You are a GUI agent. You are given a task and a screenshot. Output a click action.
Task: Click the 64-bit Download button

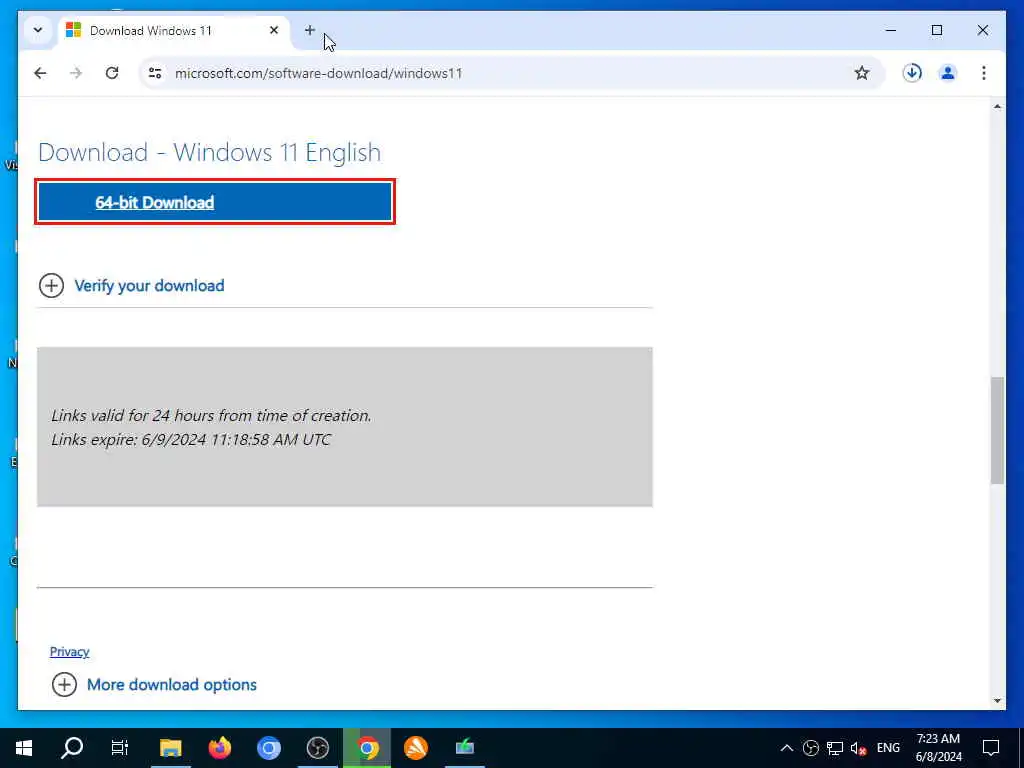[215, 202]
